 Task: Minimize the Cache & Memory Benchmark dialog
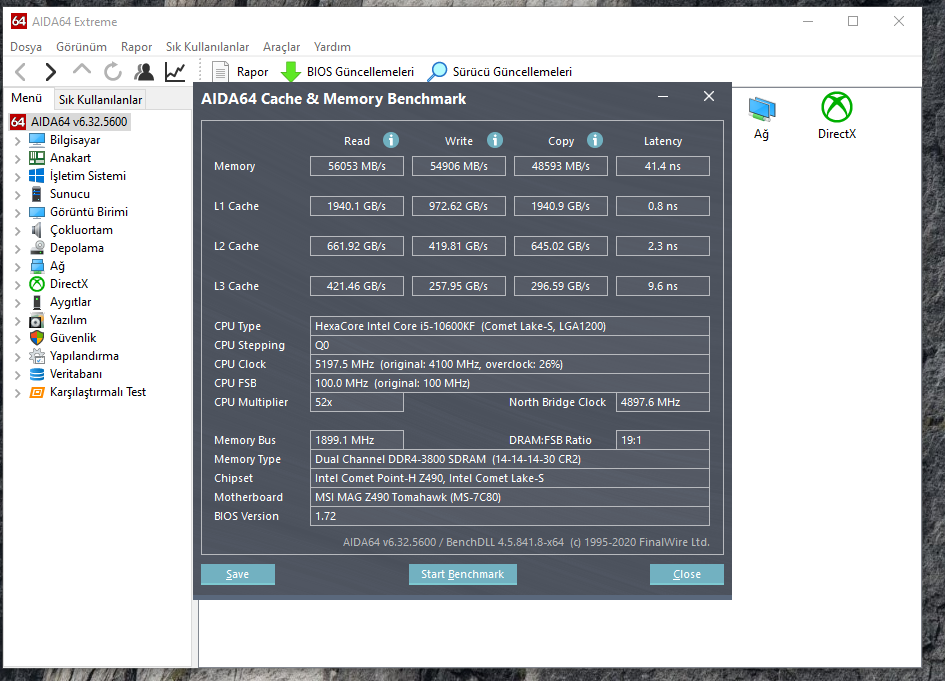pyautogui.click(x=663, y=97)
